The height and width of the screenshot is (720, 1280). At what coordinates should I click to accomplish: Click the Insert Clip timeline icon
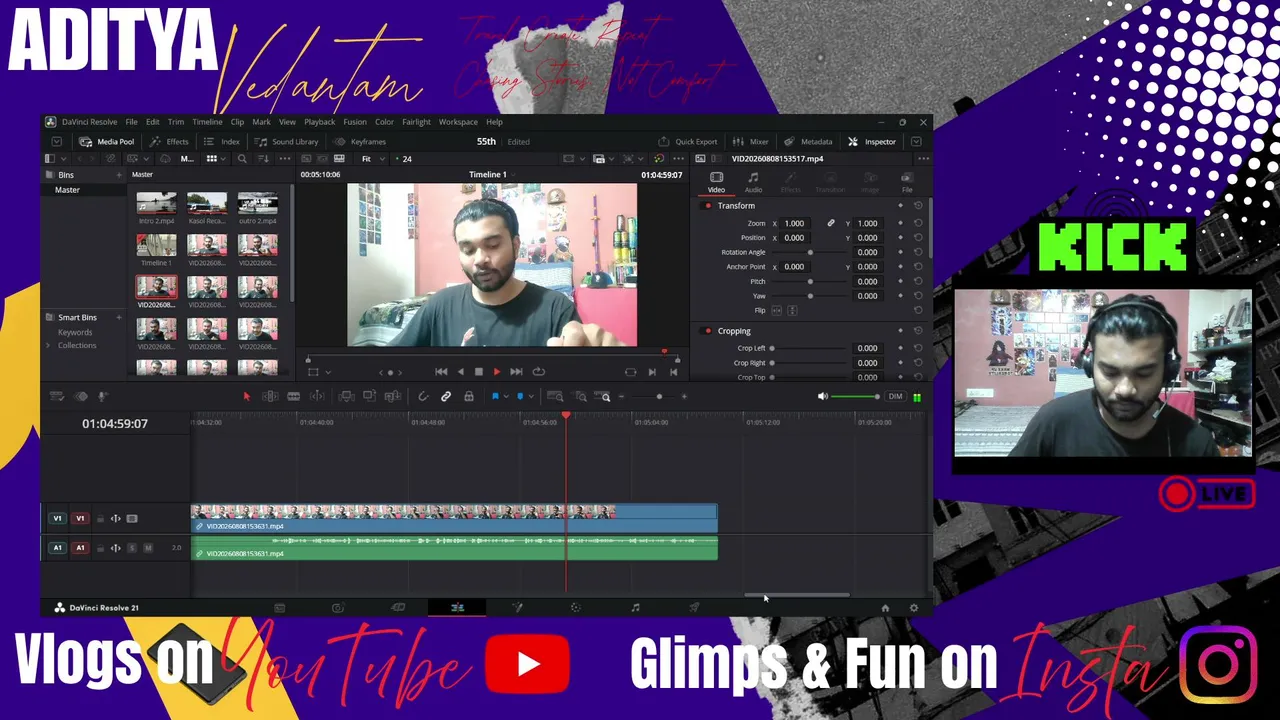(x=346, y=397)
